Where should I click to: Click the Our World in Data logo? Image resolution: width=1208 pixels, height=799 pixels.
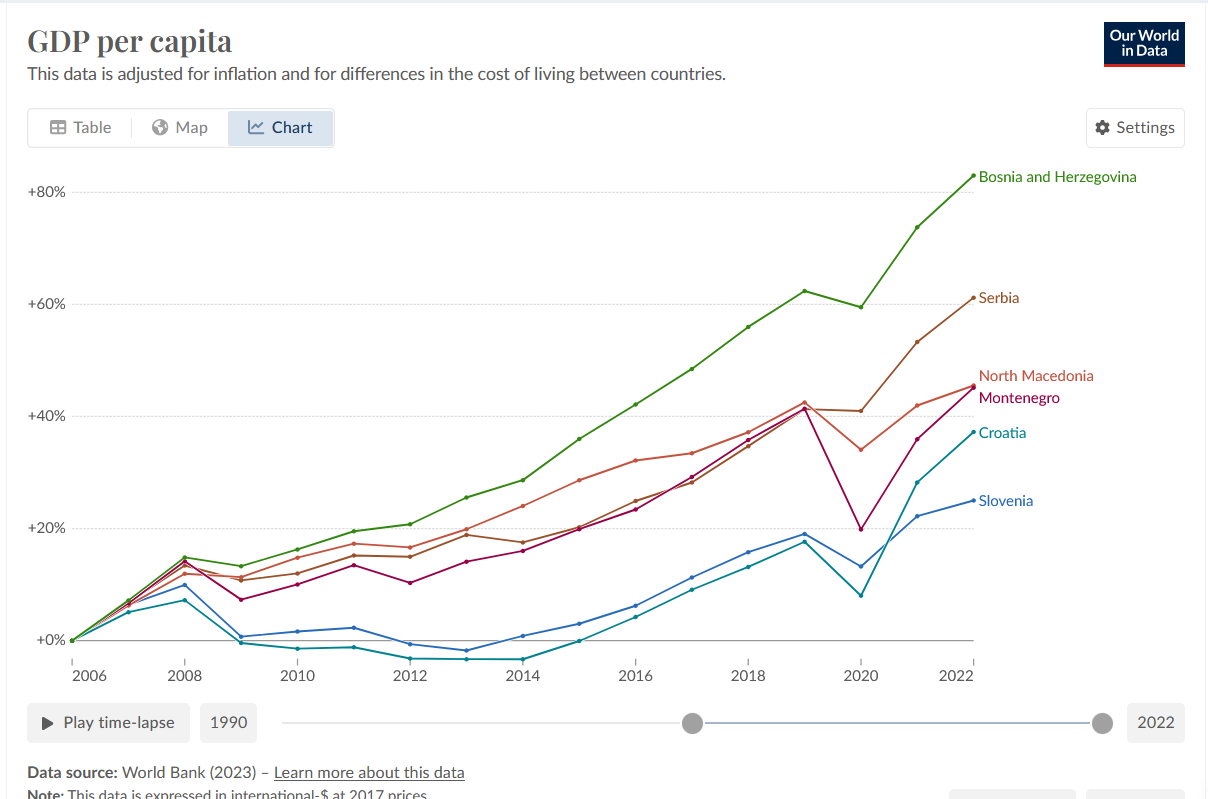pyautogui.click(x=1144, y=44)
